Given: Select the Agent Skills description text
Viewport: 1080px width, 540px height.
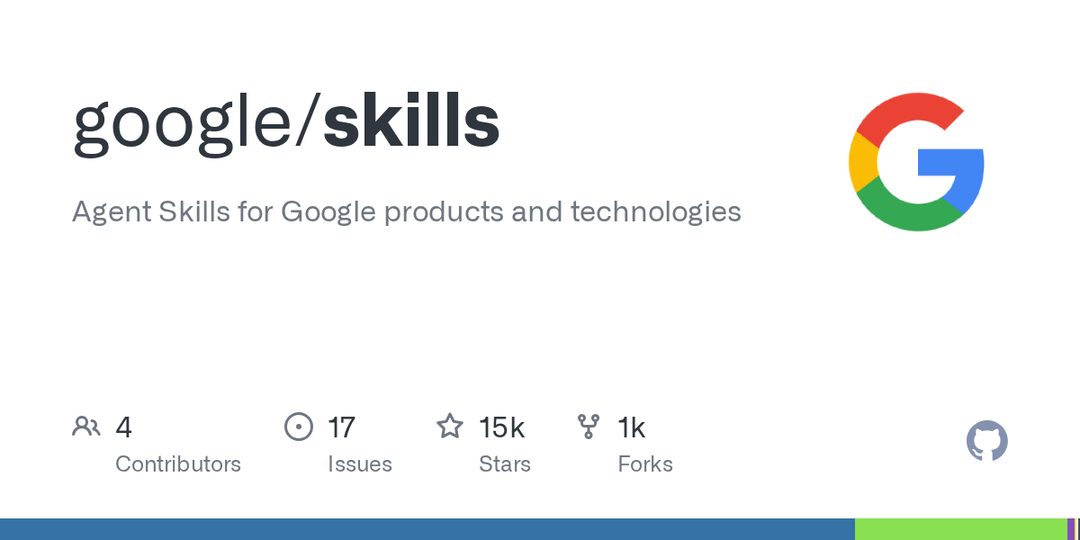Looking at the screenshot, I should 406,212.
